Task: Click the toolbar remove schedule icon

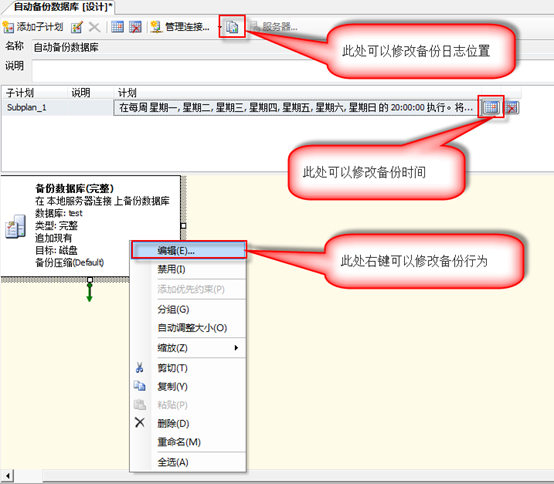Action: click(135, 27)
